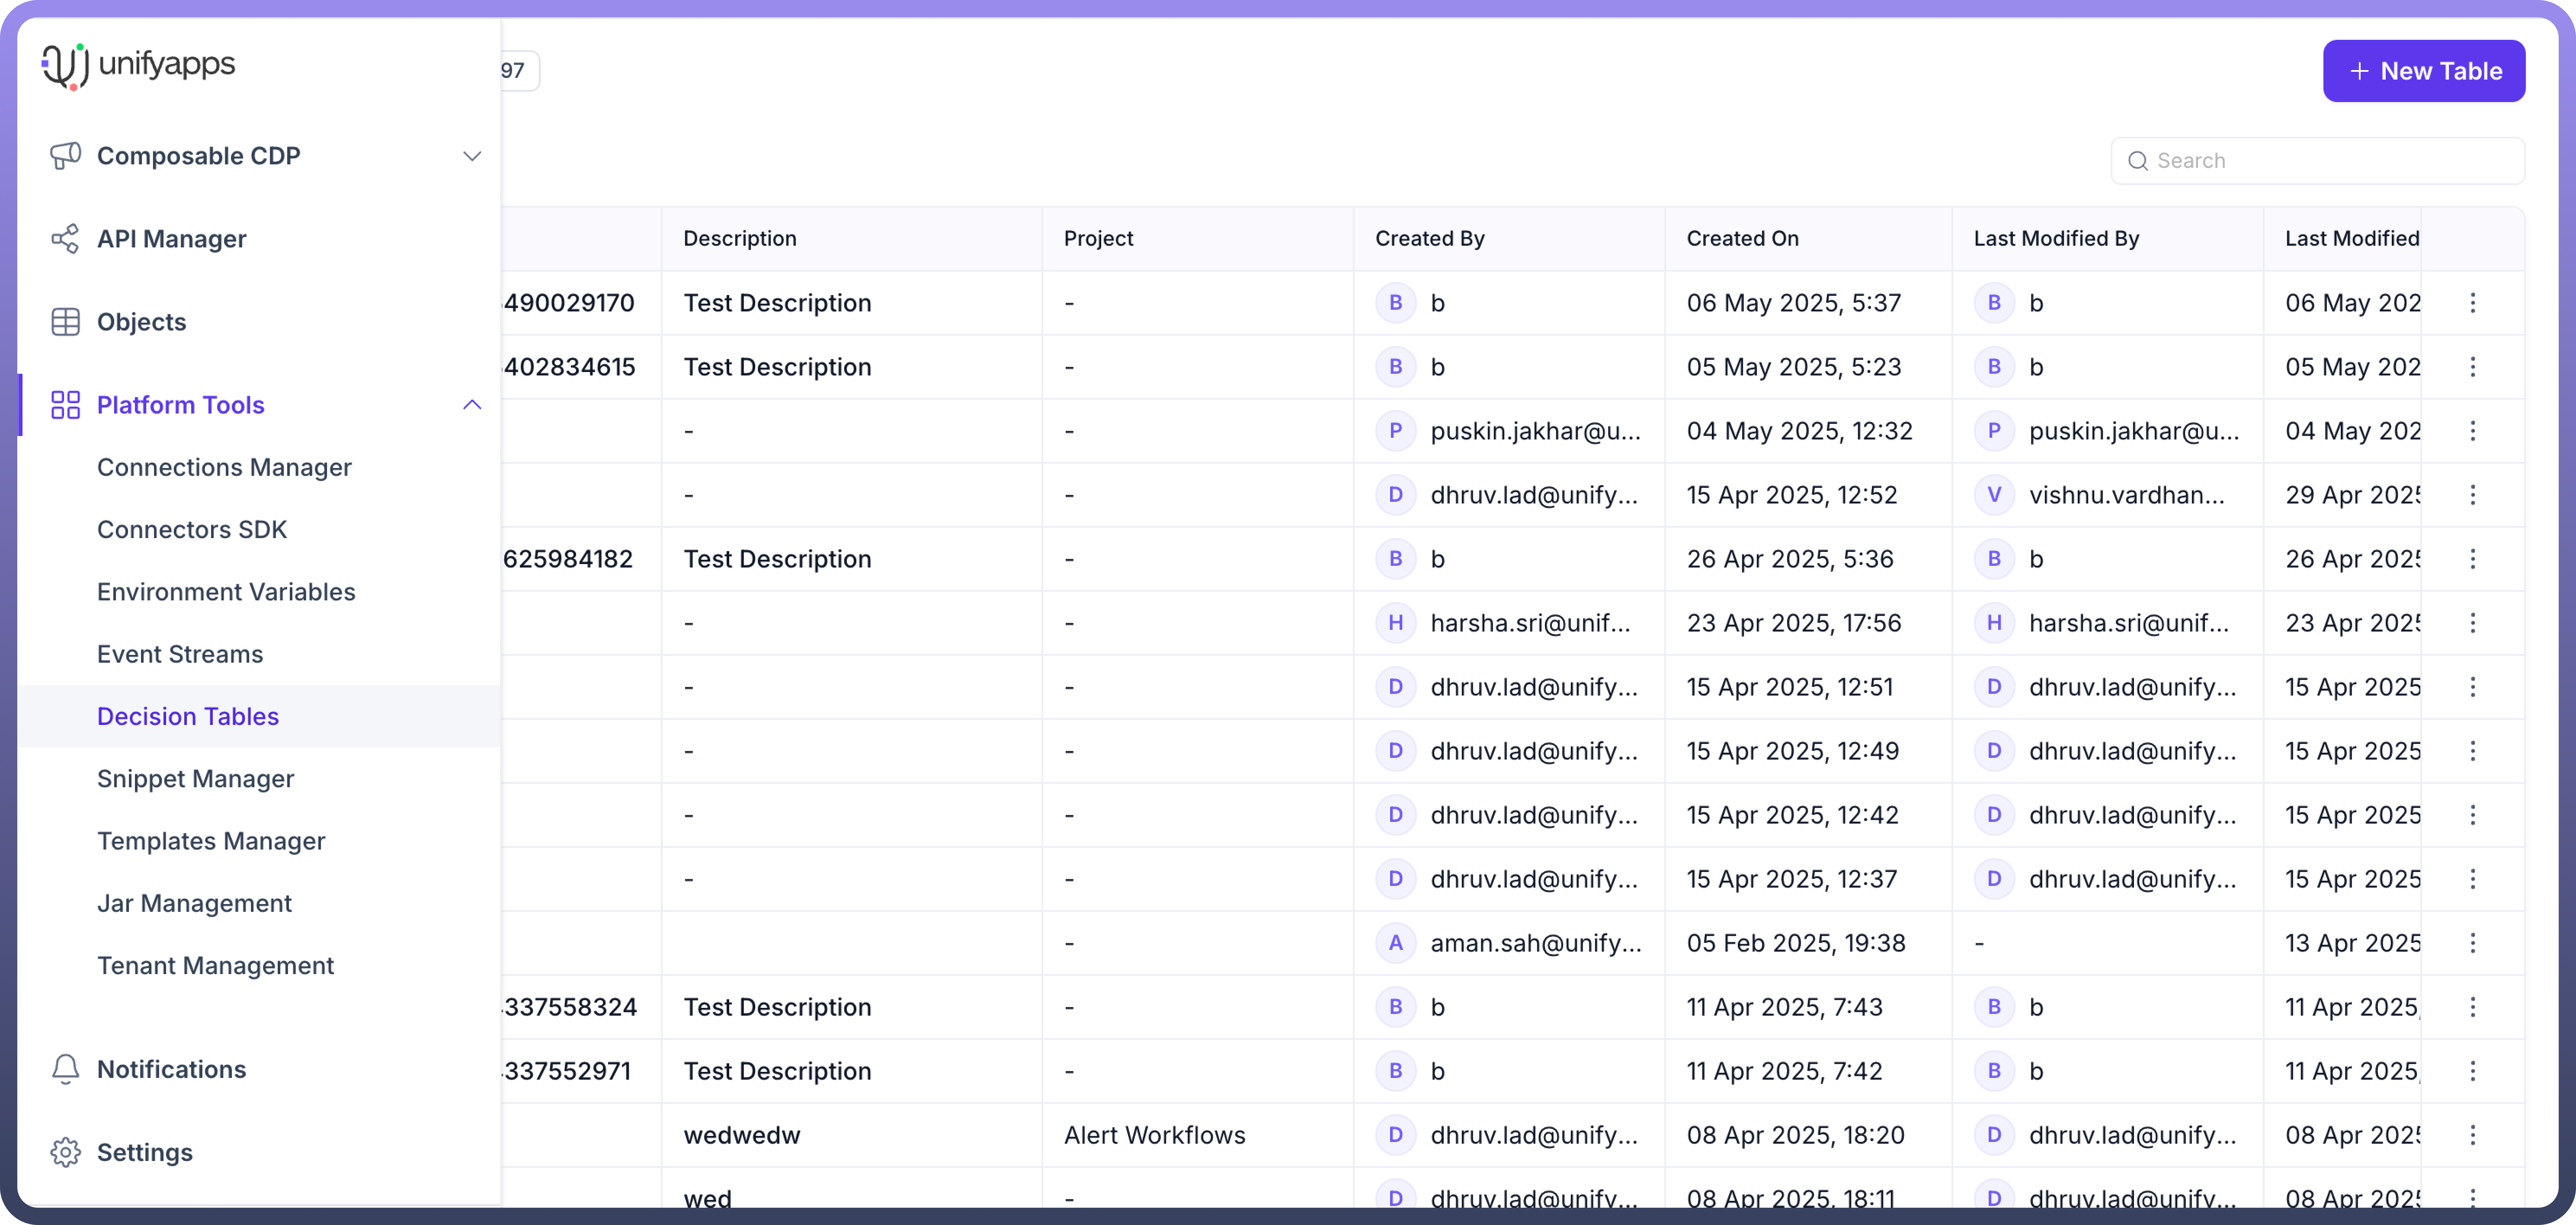
Task: Expand the Composable CDP chevron
Action: click(472, 156)
